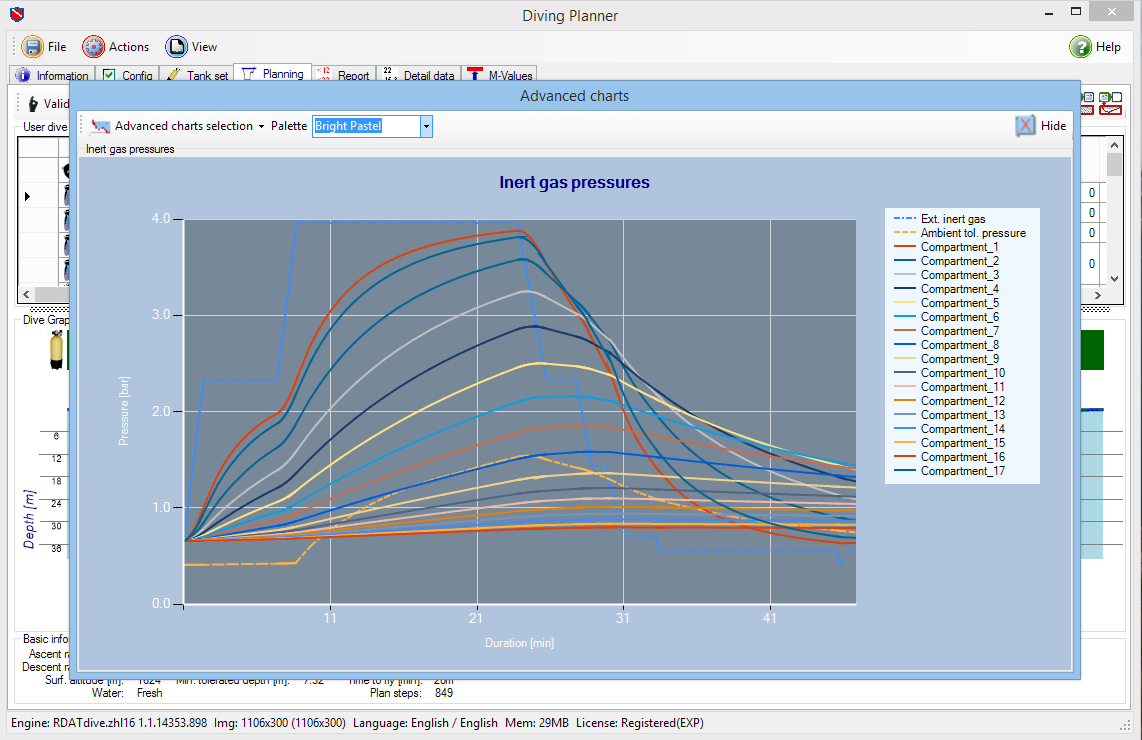Image resolution: width=1142 pixels, height=740 pixels.
Task: Open the View menu icon
Action: (x=176, y=47)
